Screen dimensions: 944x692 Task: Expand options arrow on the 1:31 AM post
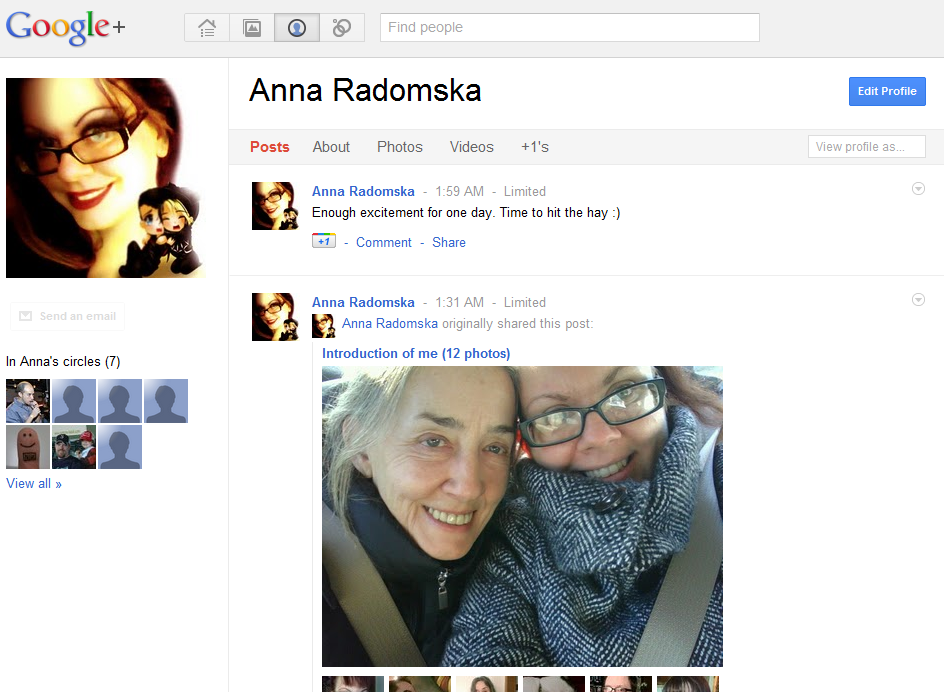click(918, 300)
